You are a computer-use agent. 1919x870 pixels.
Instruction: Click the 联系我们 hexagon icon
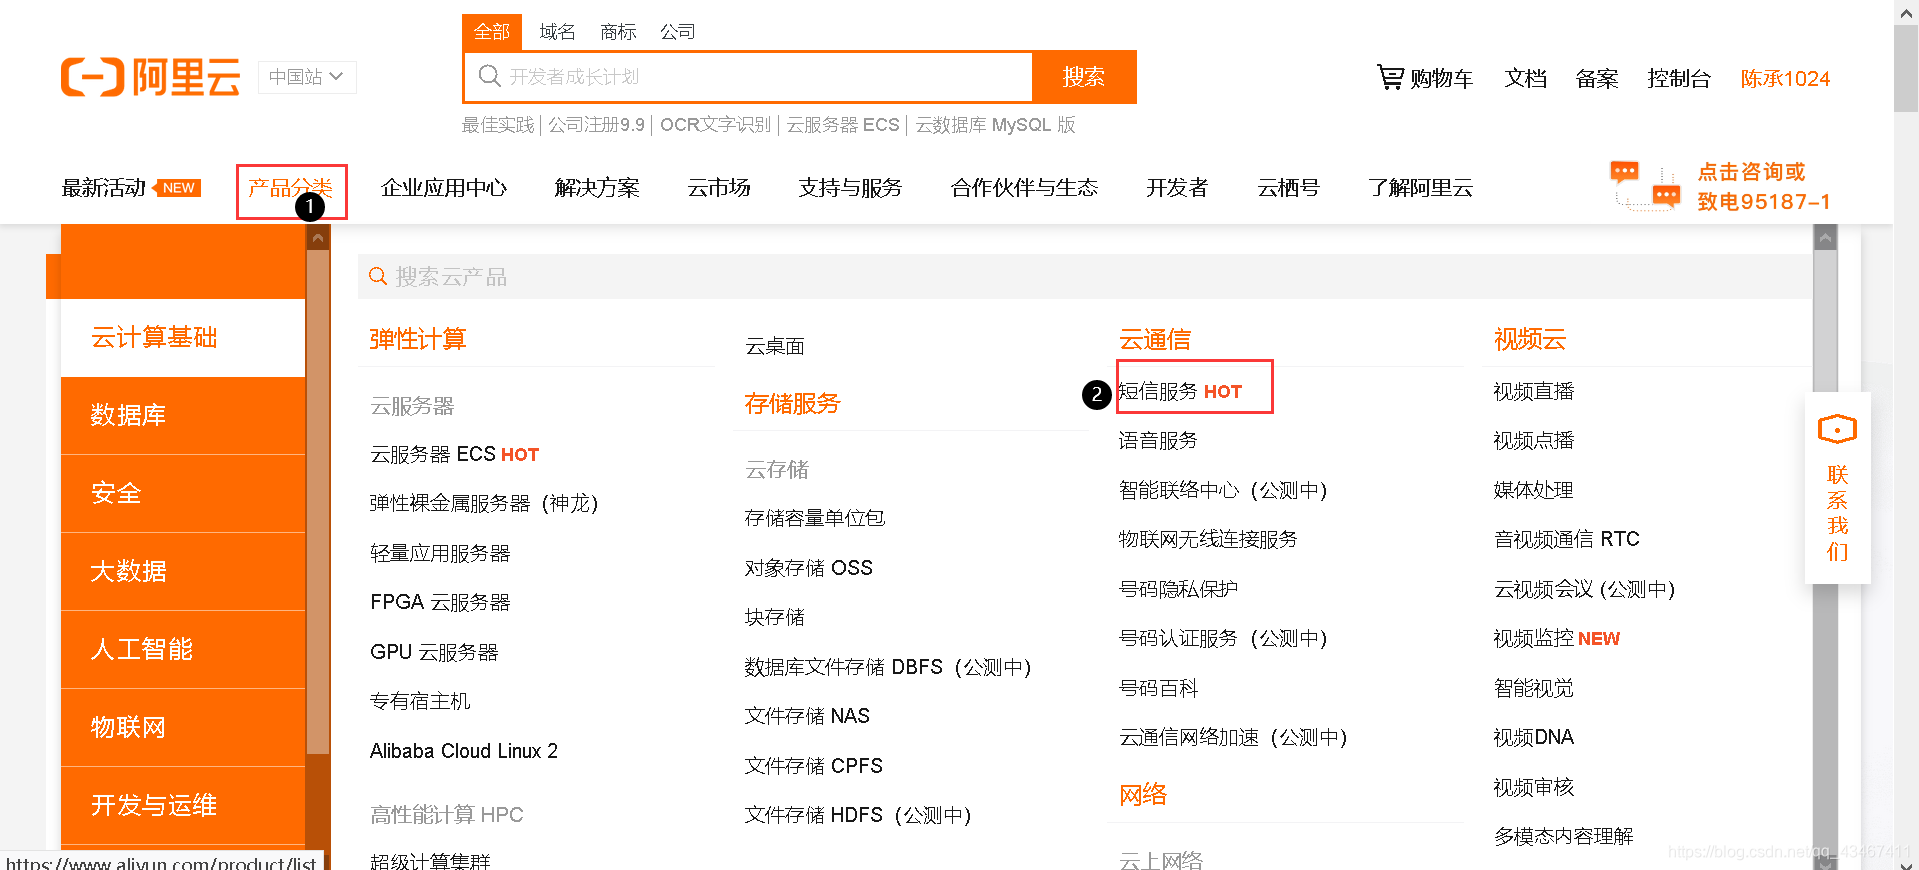(x=1837, y=430)
